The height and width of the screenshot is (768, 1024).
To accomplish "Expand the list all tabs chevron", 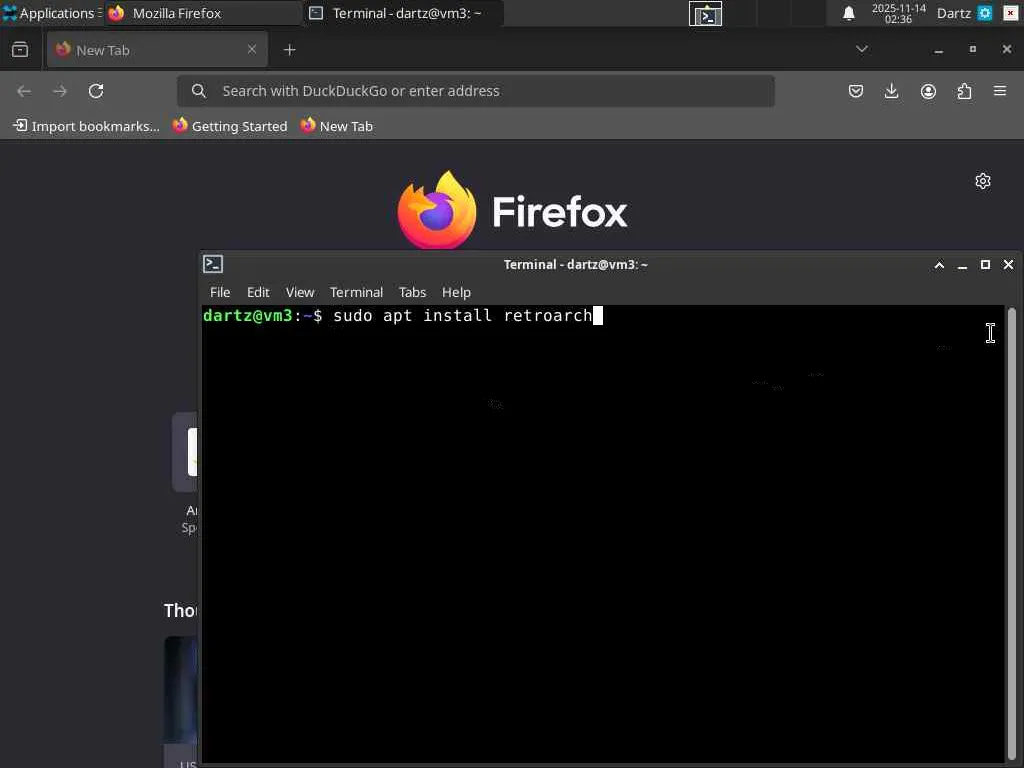I will coord(861,49).
